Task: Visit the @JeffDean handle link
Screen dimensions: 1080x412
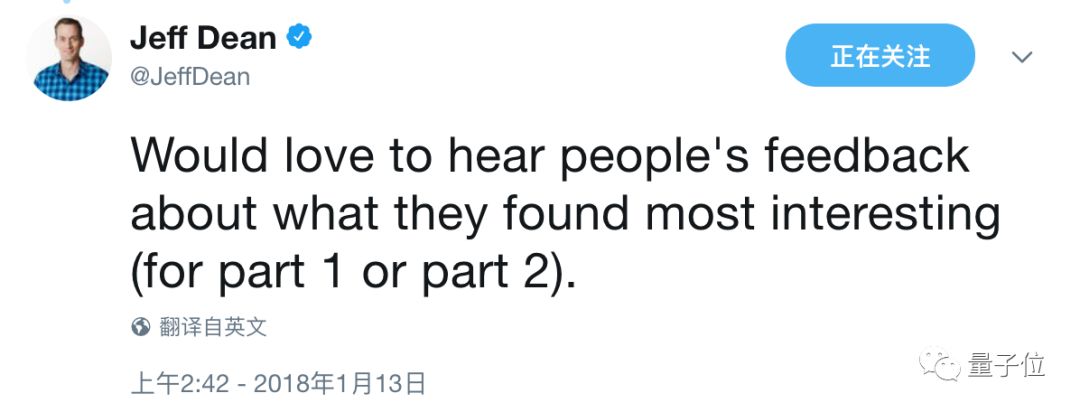Action: point(189,76)
